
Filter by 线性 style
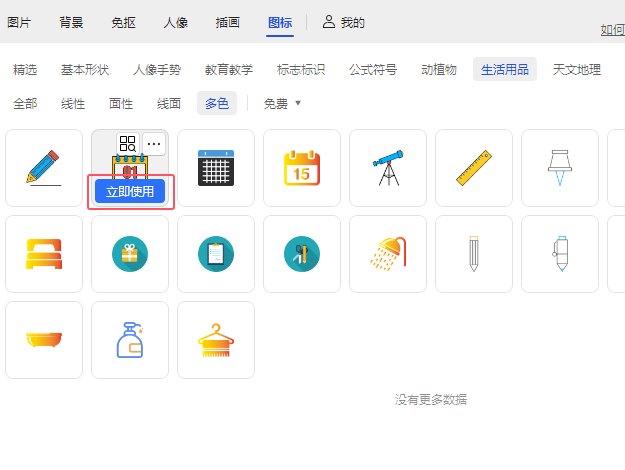[x=73, y=104]
